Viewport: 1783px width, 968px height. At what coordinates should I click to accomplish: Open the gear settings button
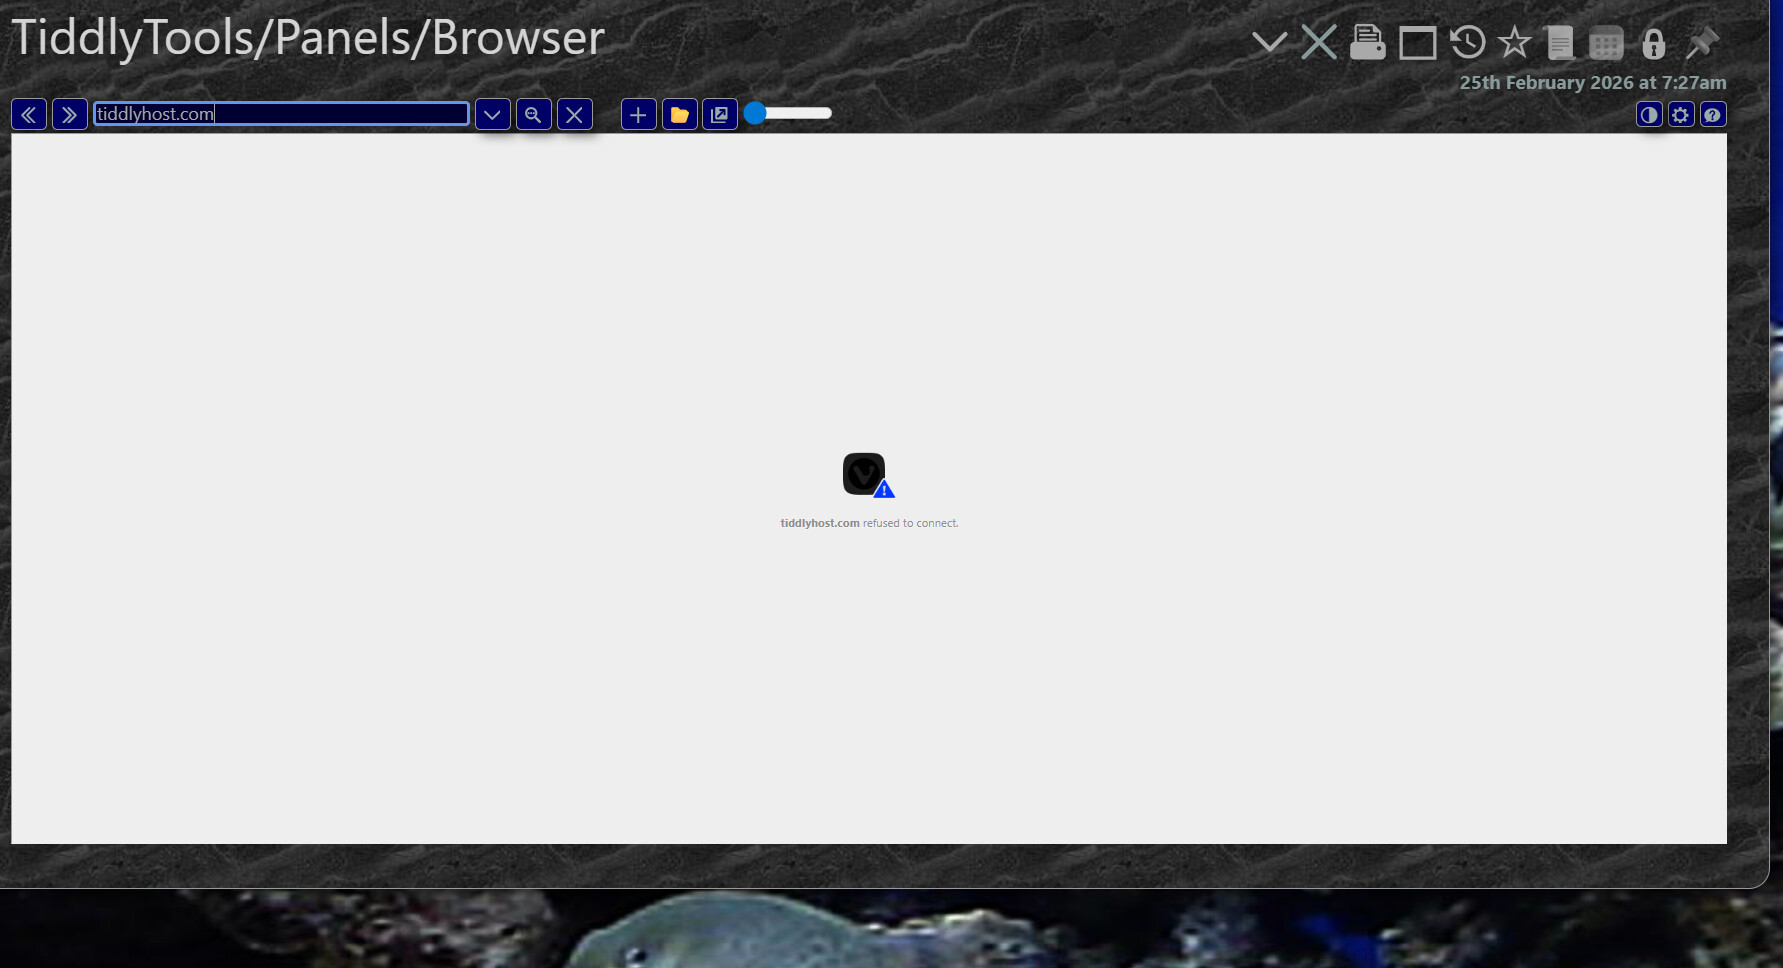coord(1681,115)
